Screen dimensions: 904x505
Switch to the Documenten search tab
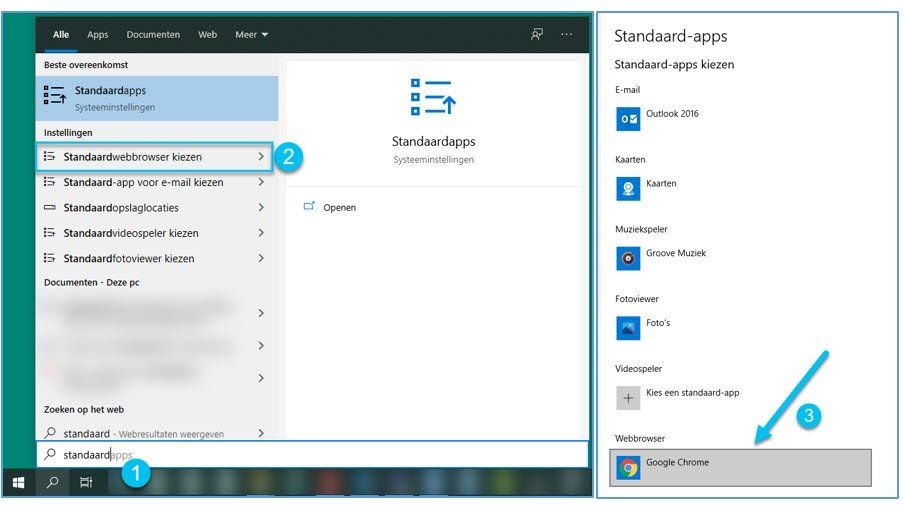coord(153,35)
